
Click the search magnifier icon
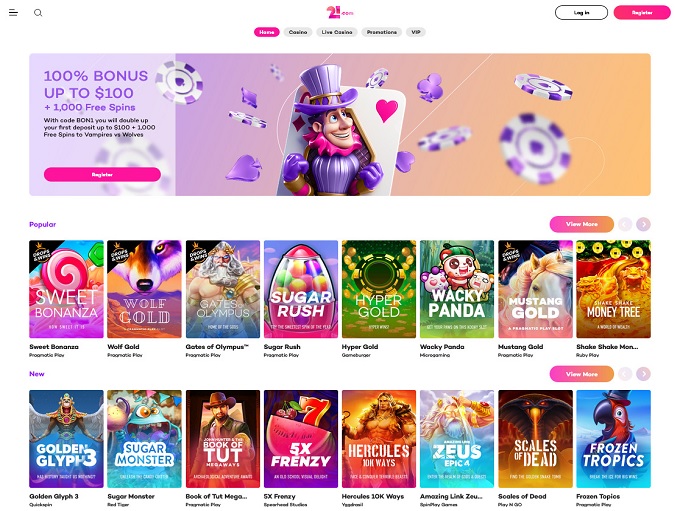(38, 13)
